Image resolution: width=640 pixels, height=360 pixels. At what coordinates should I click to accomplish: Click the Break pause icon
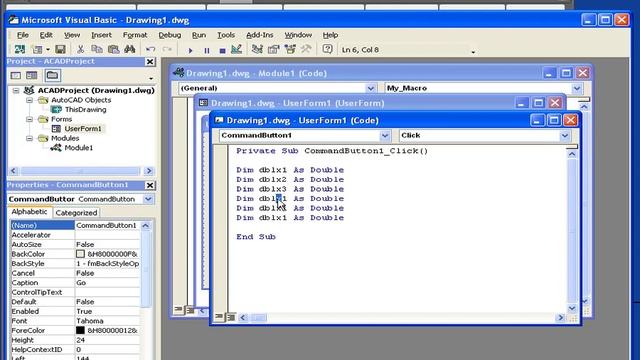[x=207, y=51]
